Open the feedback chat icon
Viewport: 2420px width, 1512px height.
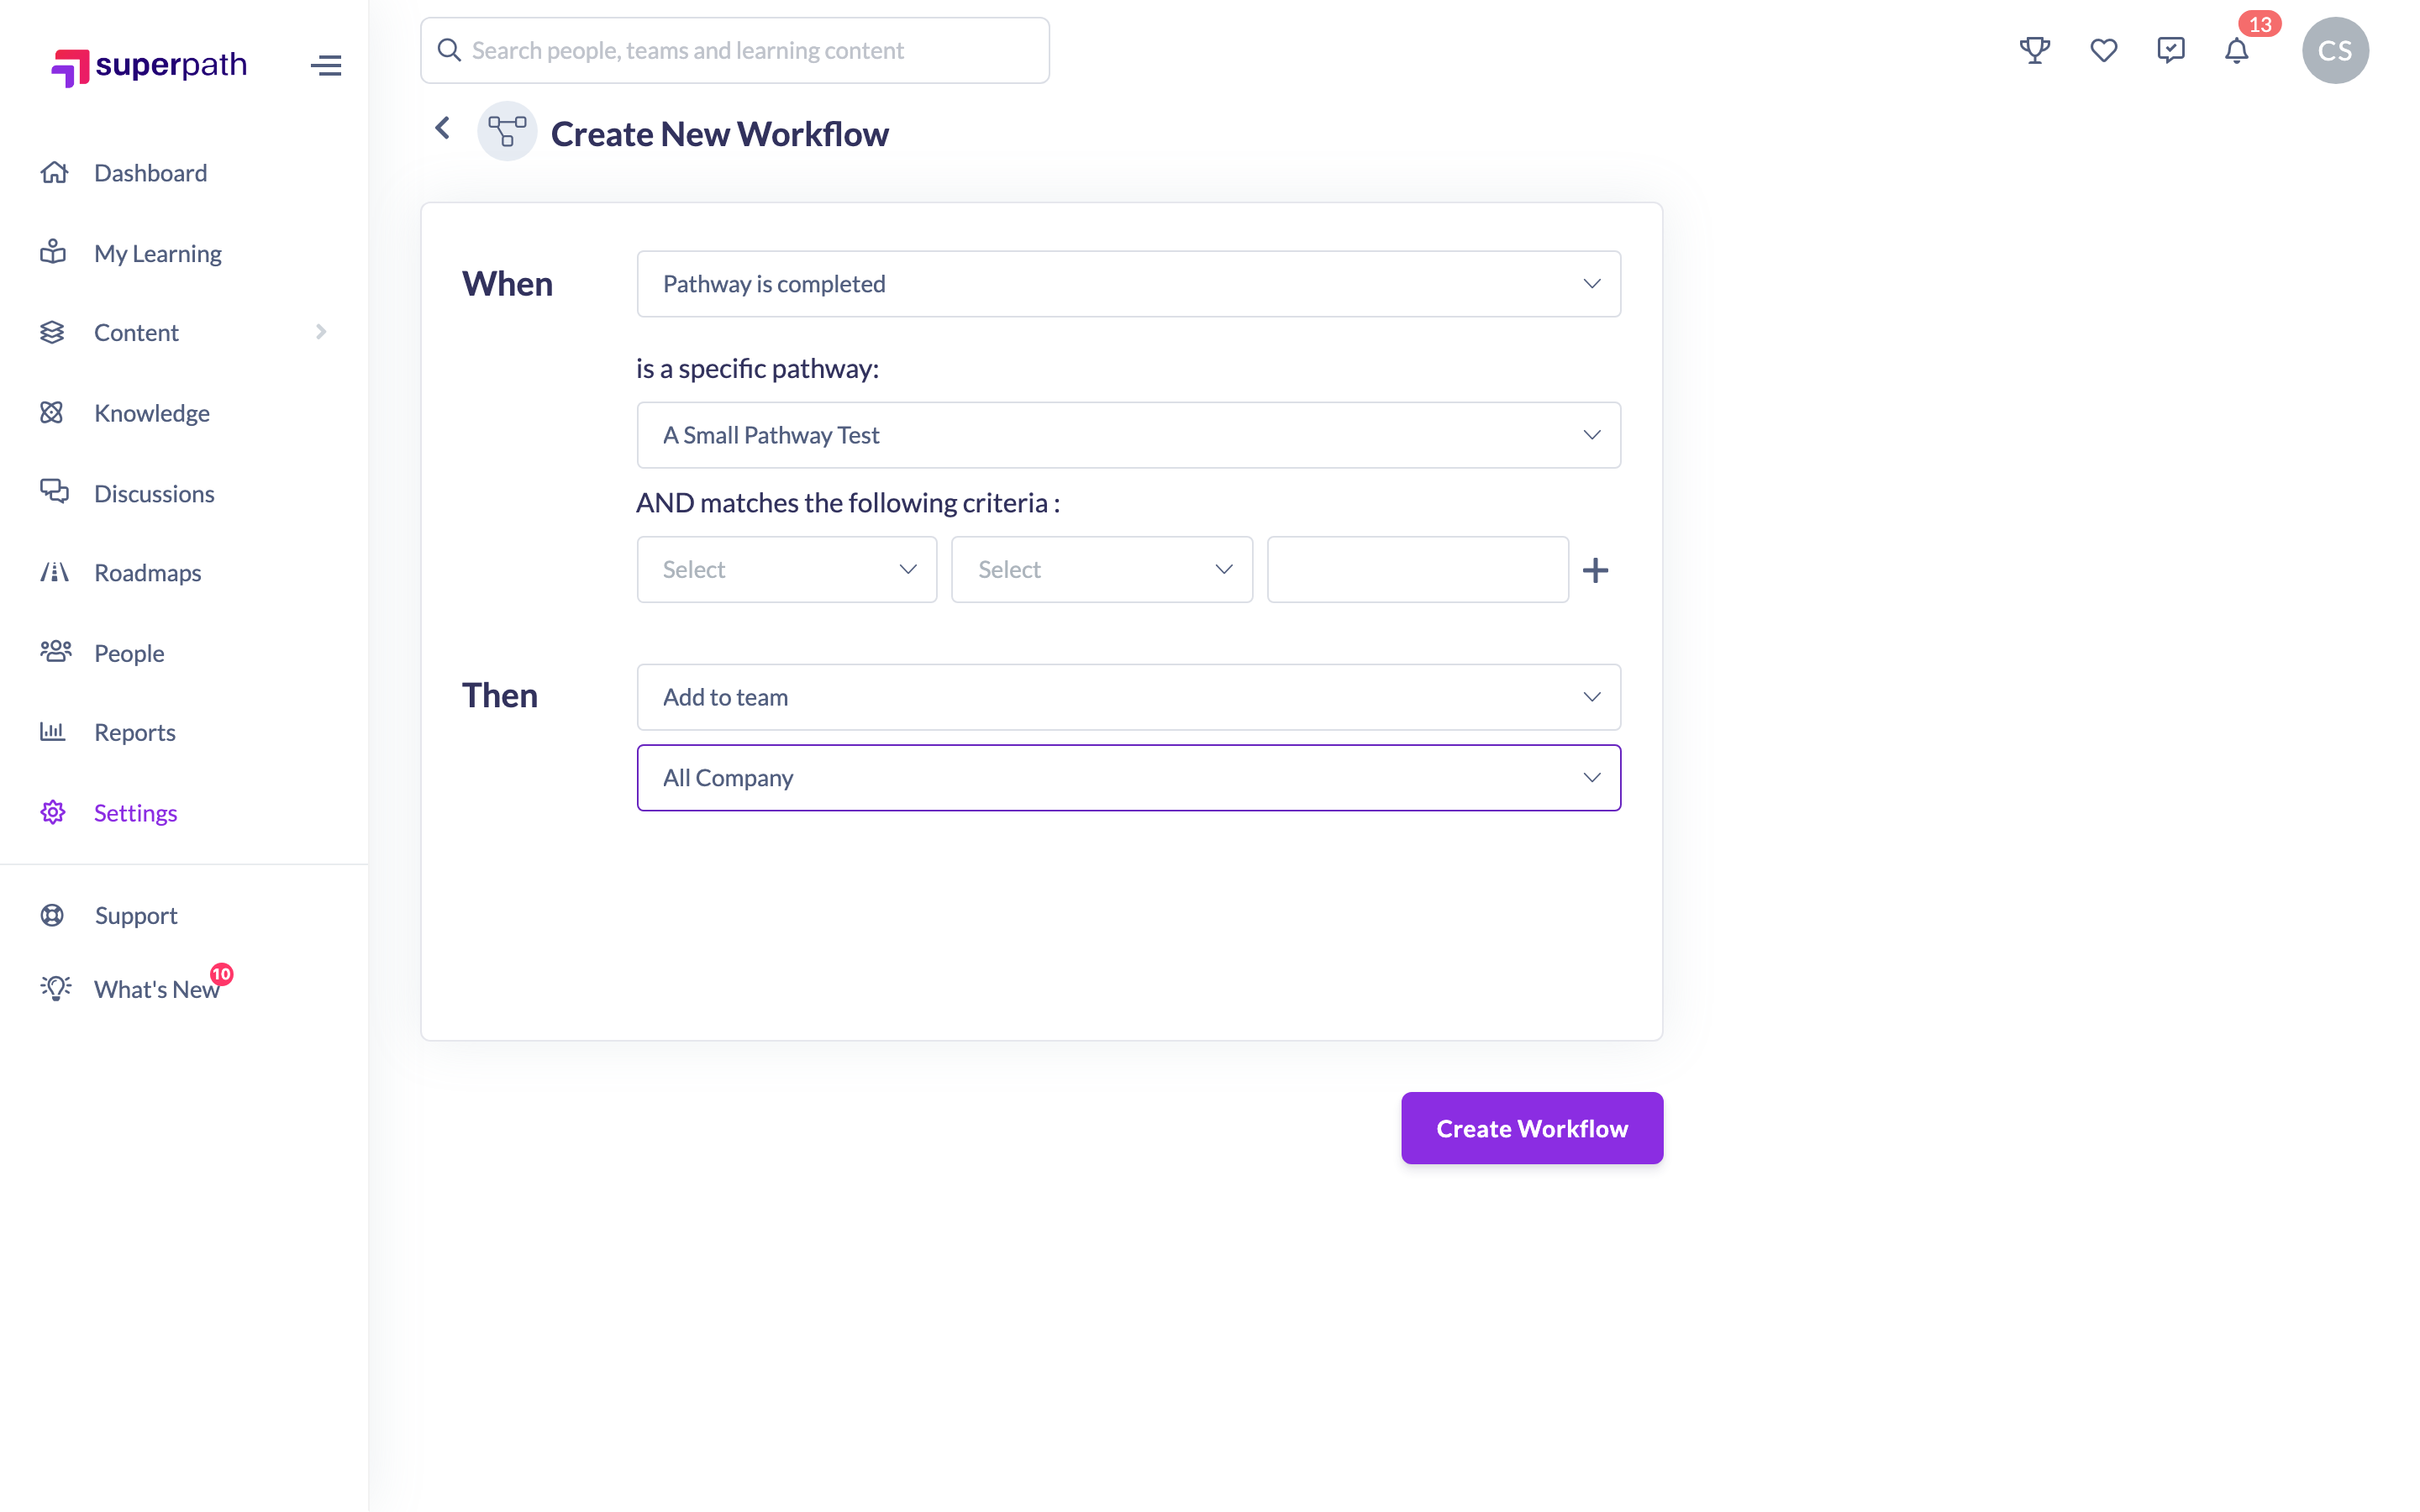coord(2170,50)
